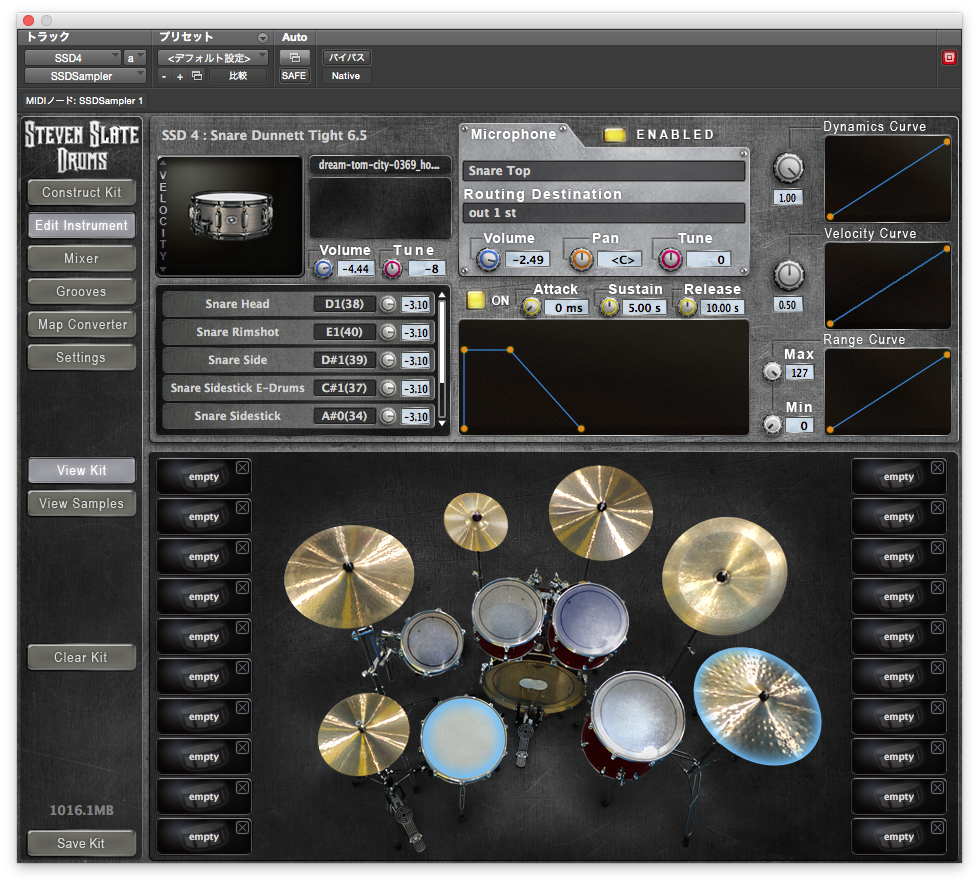Select the hi-hat cymbal in the kit
This screenshot has width=979, height=884.
(x=364, y=734)
